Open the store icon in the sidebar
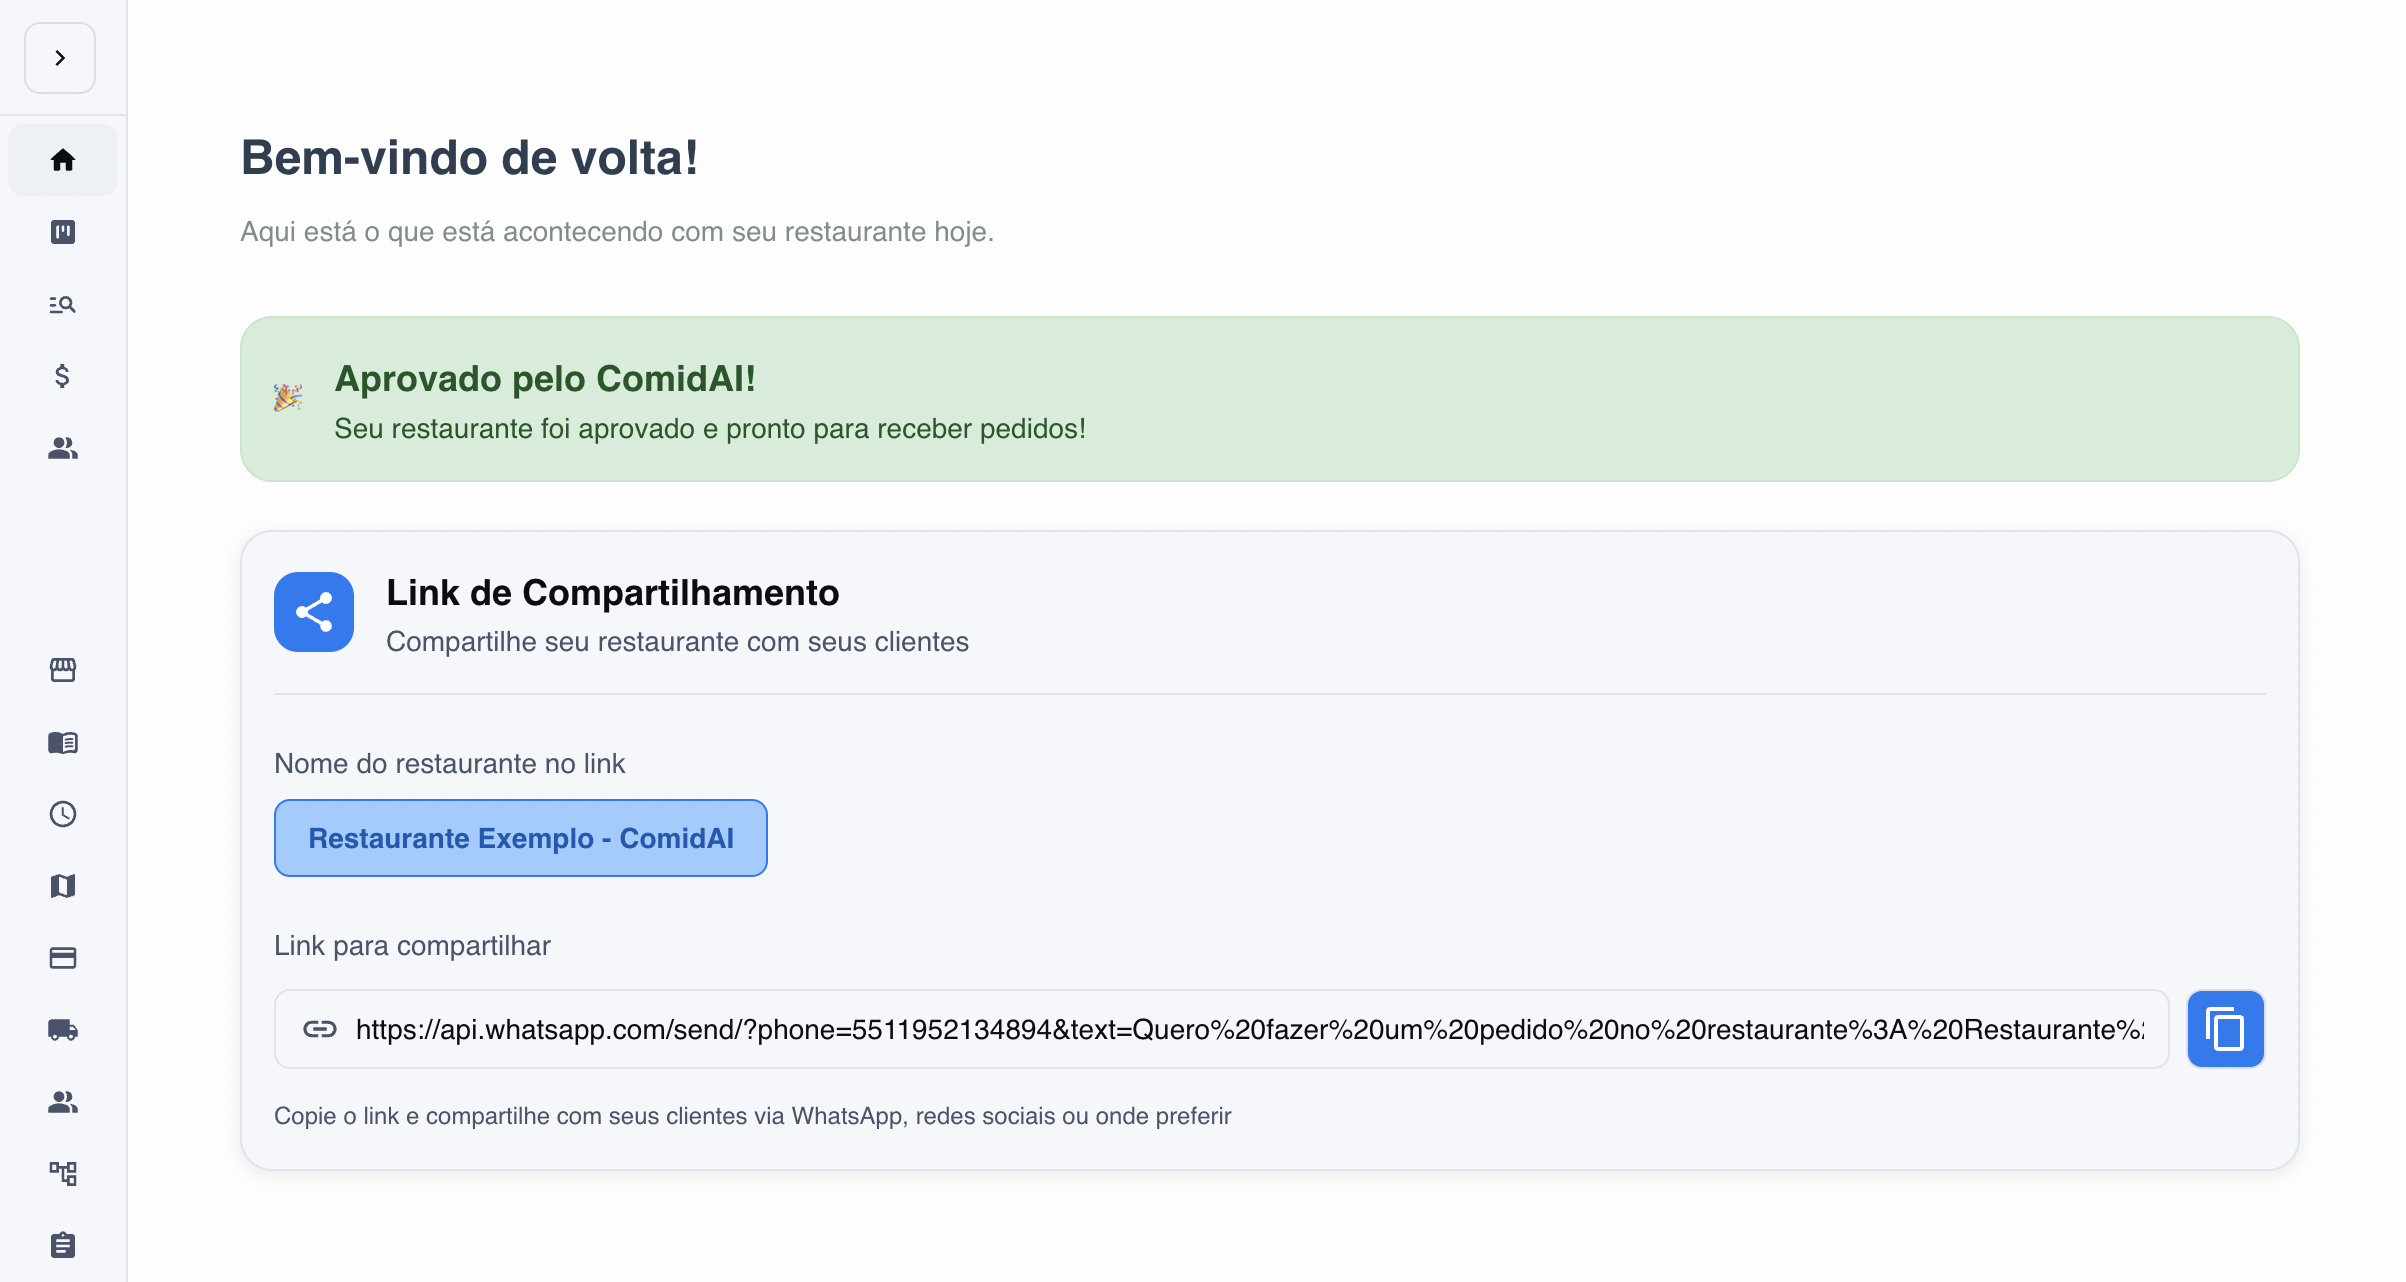This screenshot has height=1282, width=2406. pyautogui.click(x=62, y=670)
